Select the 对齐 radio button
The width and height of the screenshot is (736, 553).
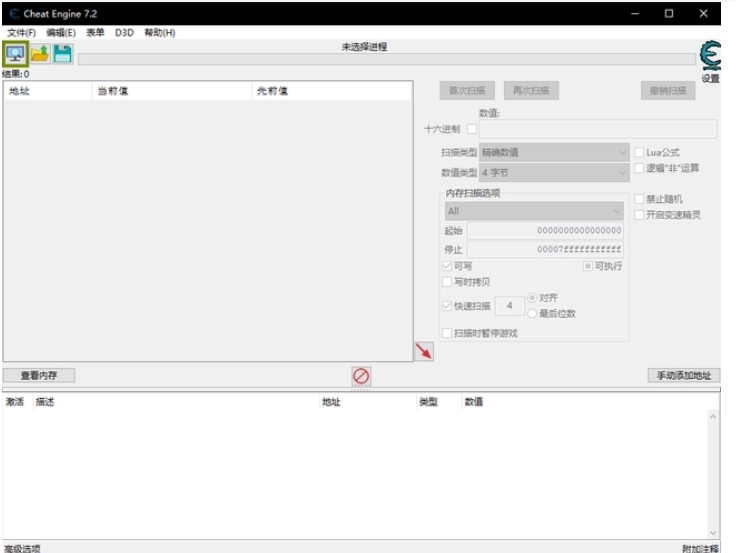pos(532,298)
